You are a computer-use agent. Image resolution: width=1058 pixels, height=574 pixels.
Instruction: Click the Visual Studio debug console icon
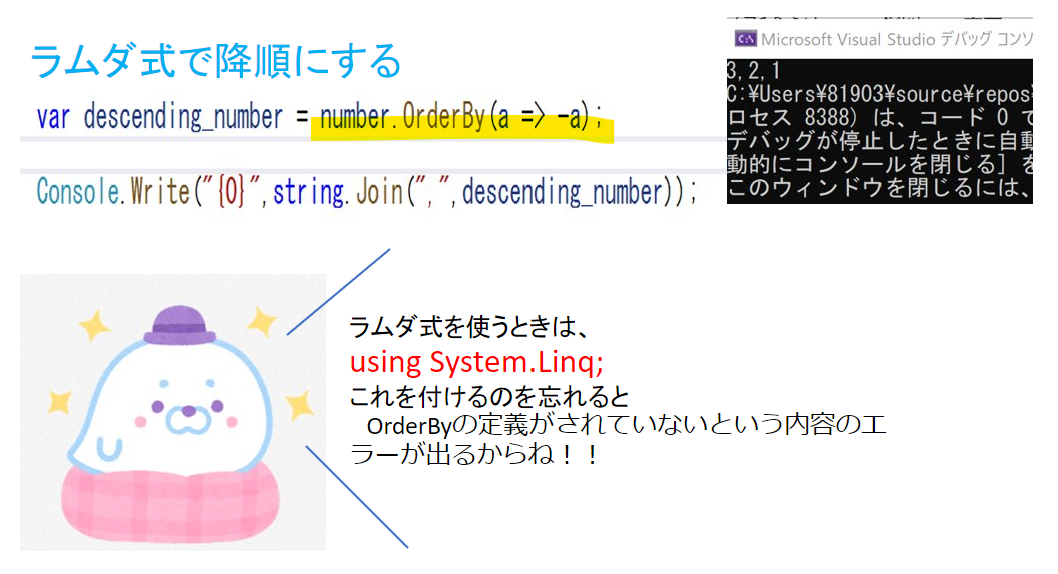click(x=746, y=39)
